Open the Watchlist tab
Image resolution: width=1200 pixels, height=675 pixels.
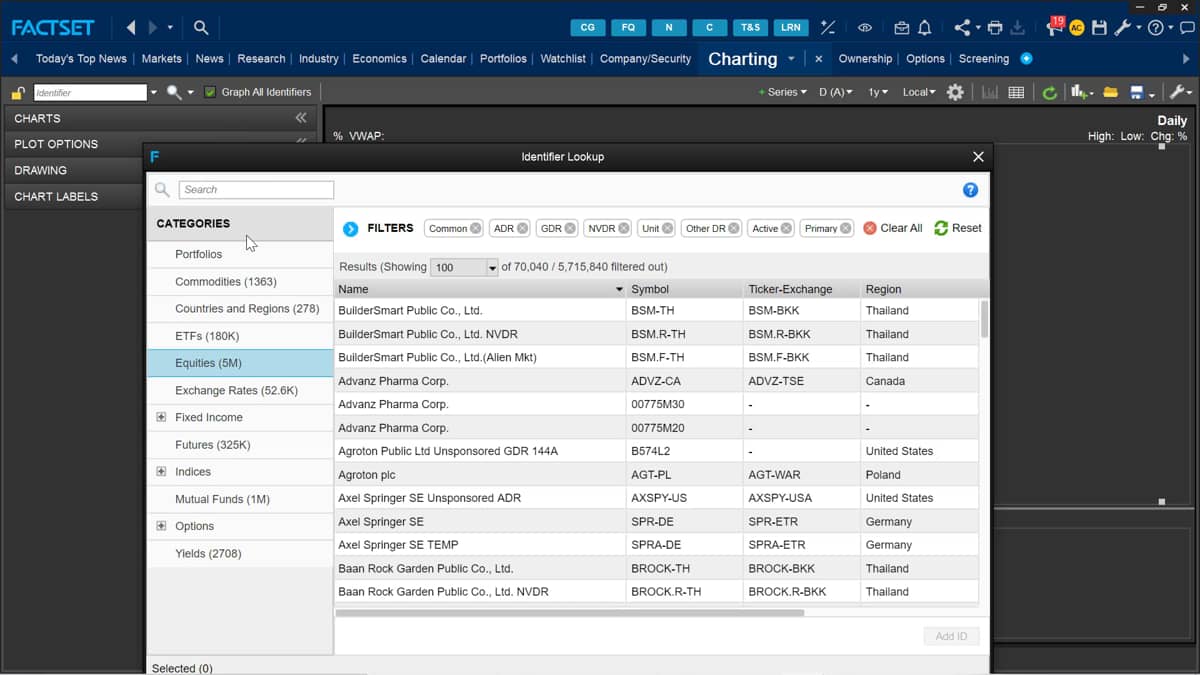[x=563, y=58]
